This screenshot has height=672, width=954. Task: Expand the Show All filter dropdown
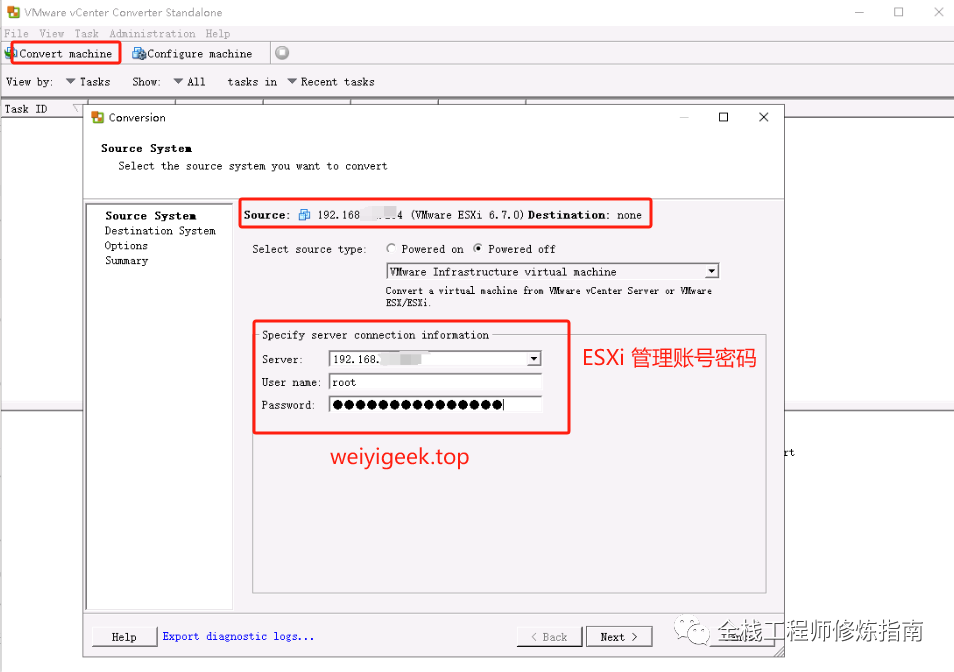point(189,81)
